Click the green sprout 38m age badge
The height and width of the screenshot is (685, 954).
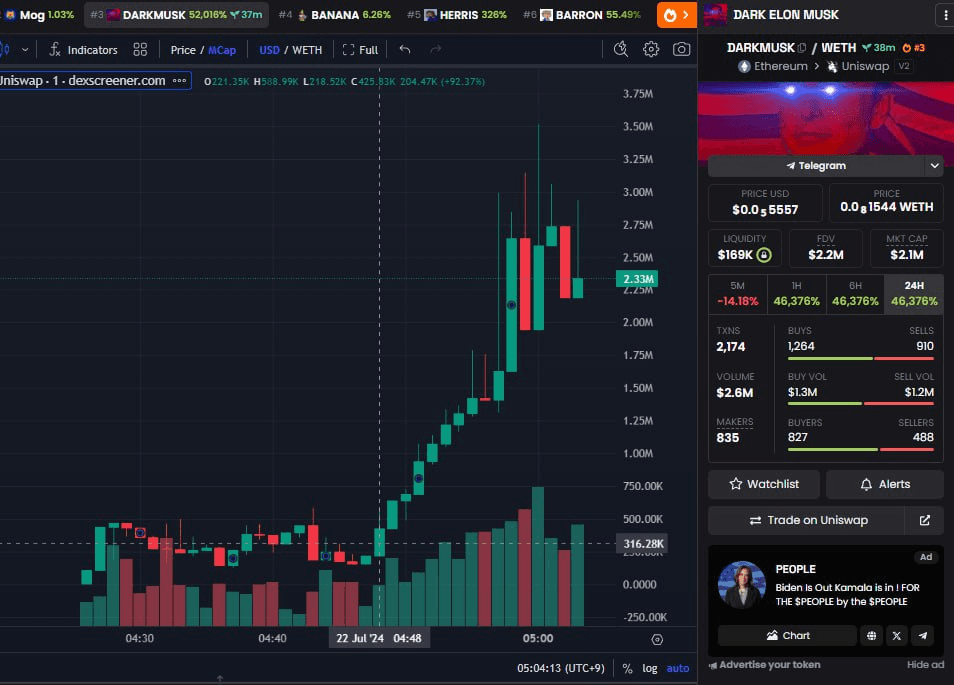click(879, 48)
